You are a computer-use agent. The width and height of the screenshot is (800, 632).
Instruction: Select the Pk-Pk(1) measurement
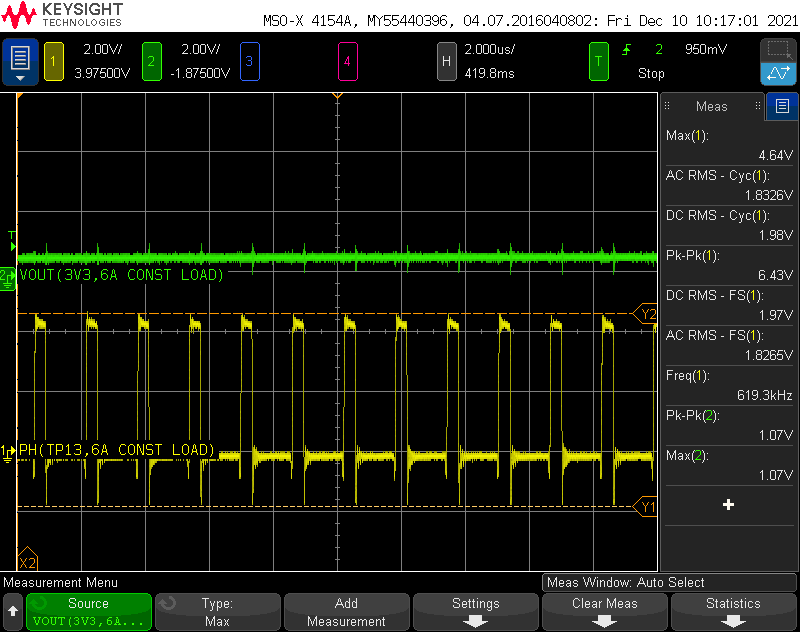click(729, 265)
